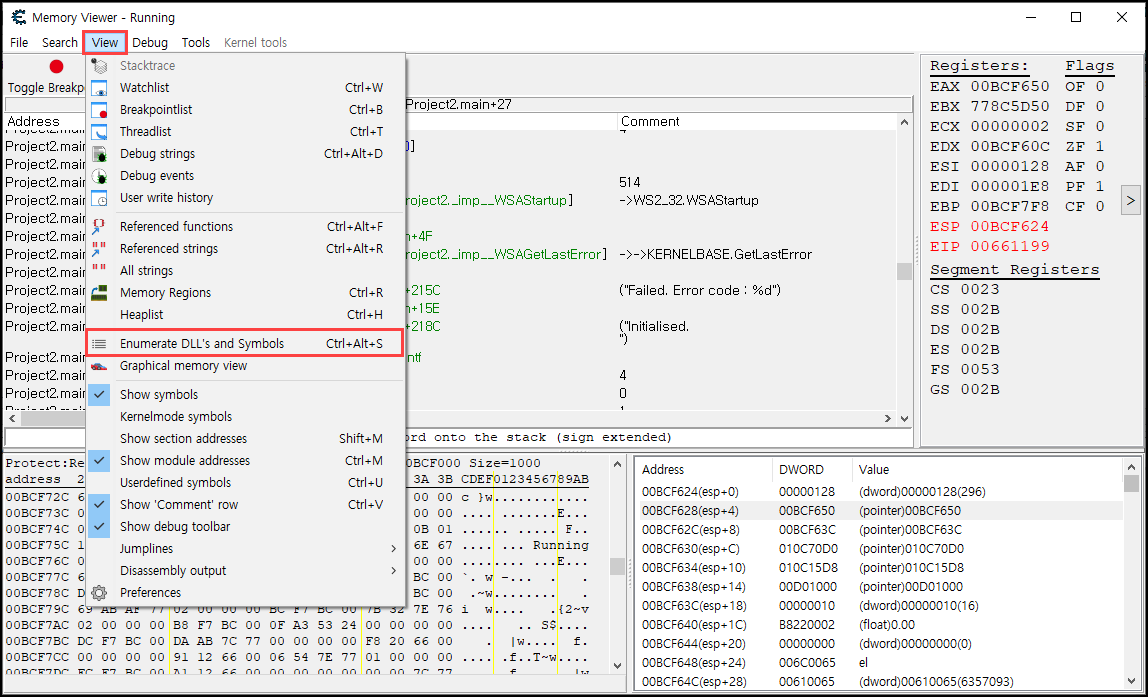This screenshot has height=697, width=1148.
Task: Select stack row 00BCF628(esp+4)
Action: (x=882, y=511)
